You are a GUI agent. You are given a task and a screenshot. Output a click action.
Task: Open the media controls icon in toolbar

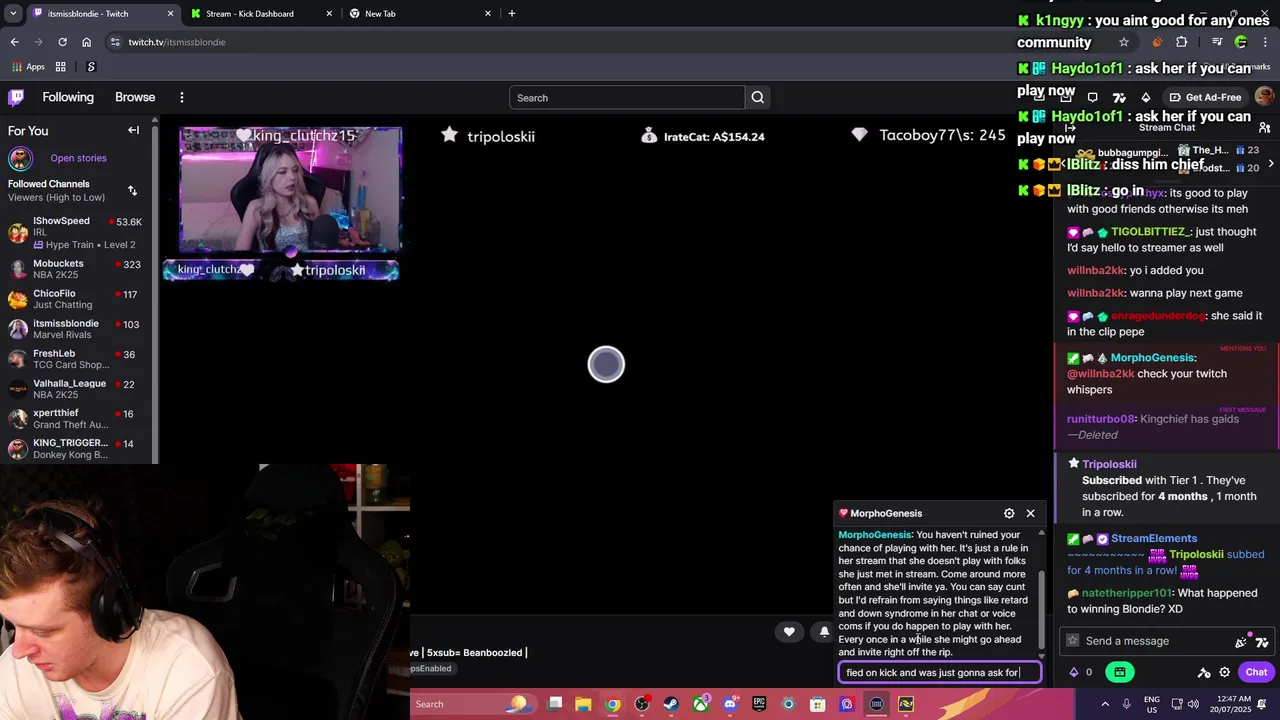pyautogui.click(x=1217, y=42)
